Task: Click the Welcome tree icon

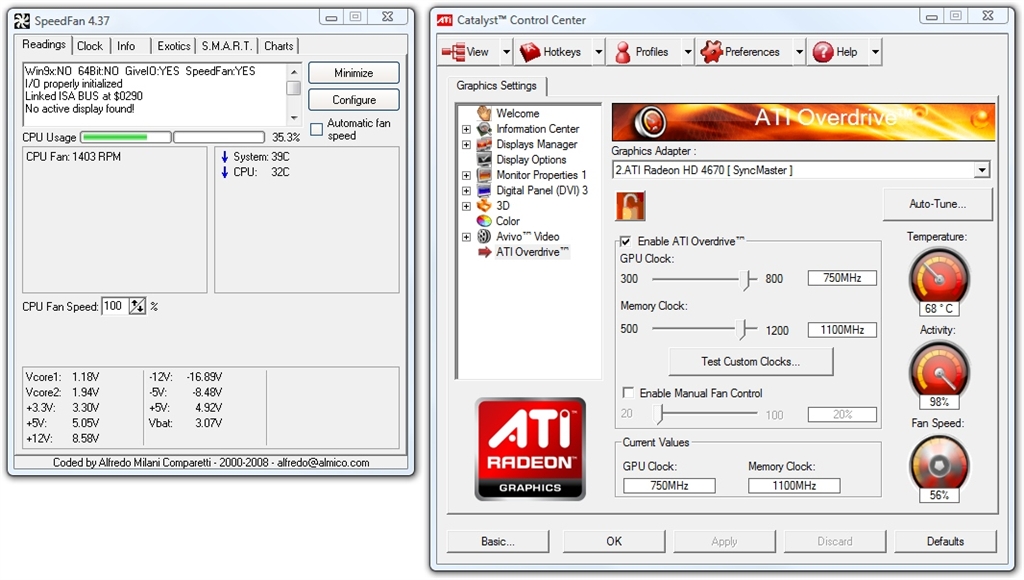Action: pyautogui.click(x=484, y=113)
